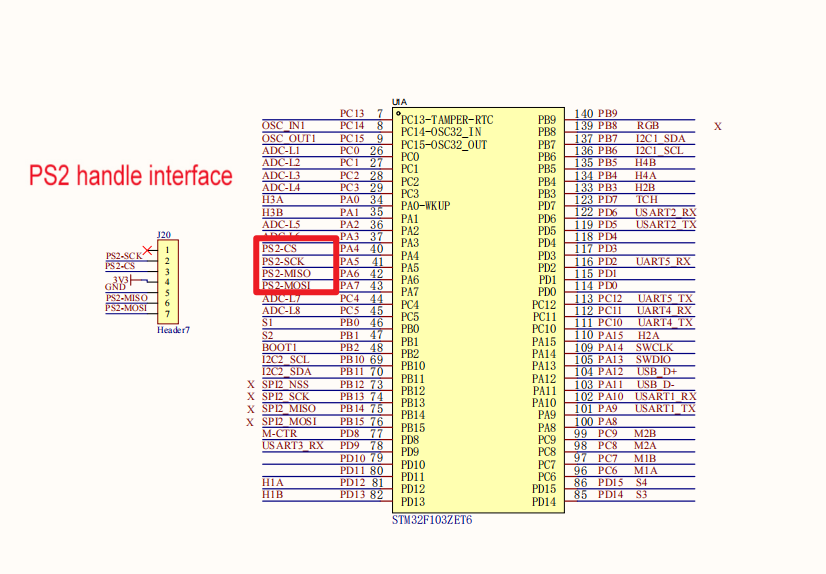This screenshot has height=574, width=826.
Task: Click the STM32F103ZET6 part name
Action: tap(432, 520)
